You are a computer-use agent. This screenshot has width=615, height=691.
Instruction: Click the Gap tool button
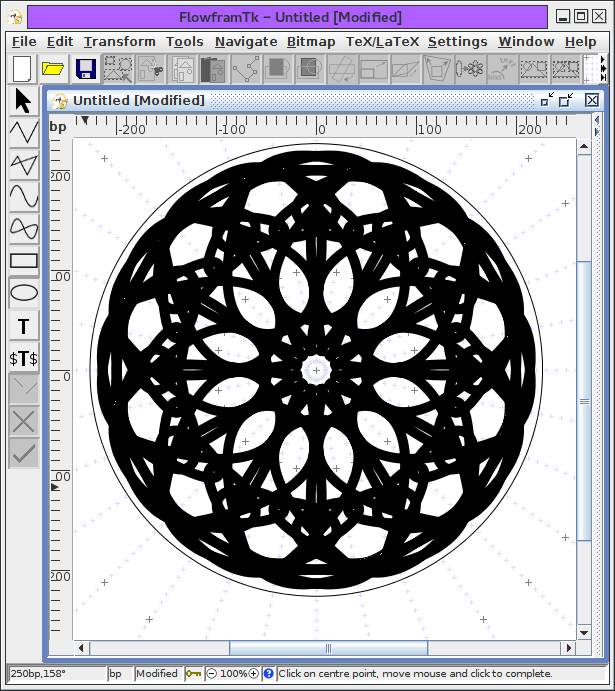point(24,390)
